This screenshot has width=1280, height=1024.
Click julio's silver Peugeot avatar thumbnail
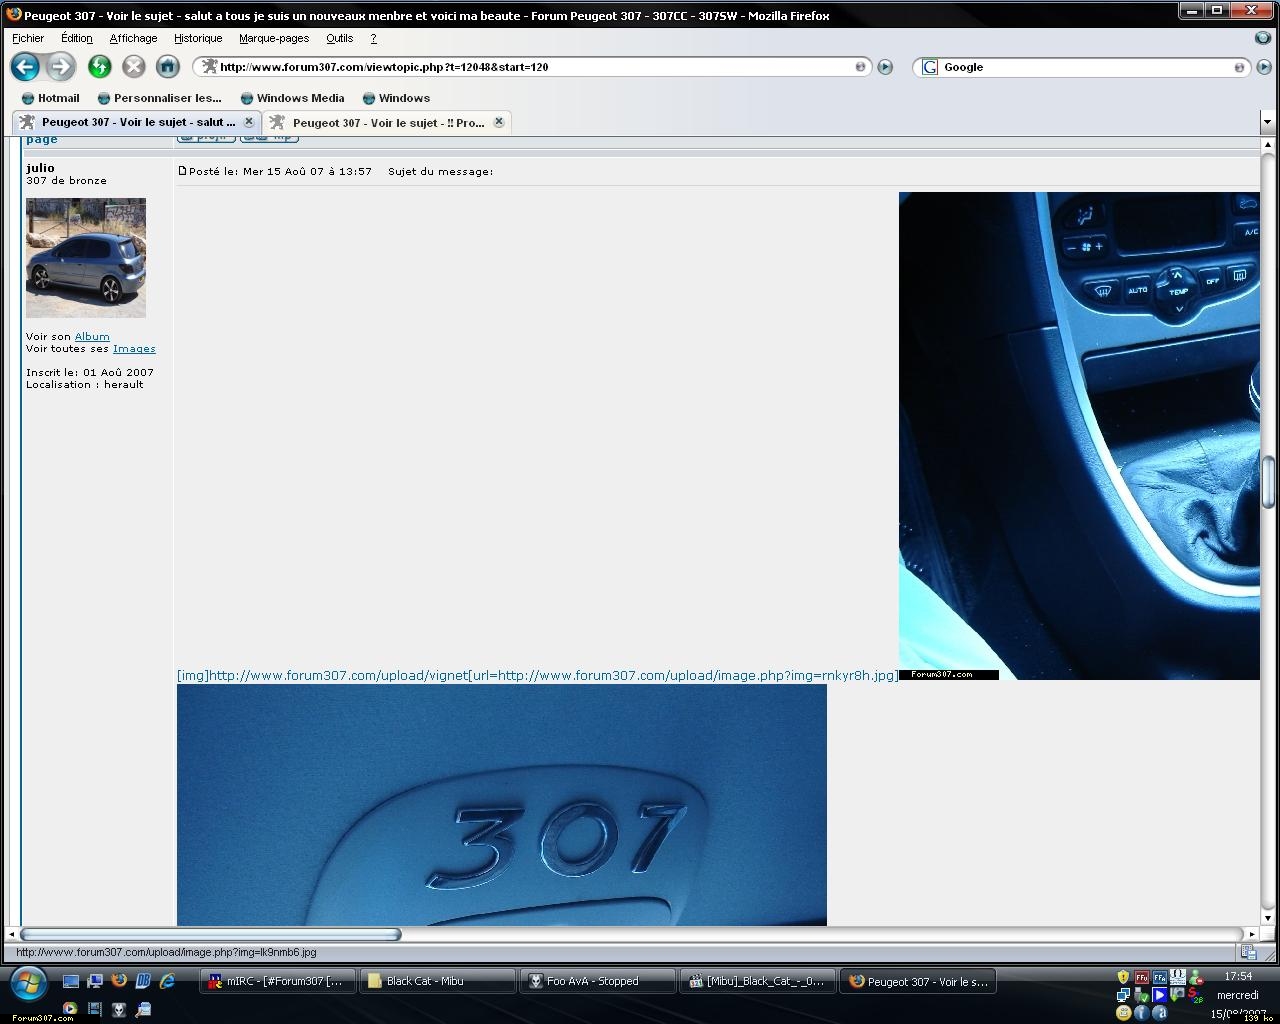click(x=86, y=258)
